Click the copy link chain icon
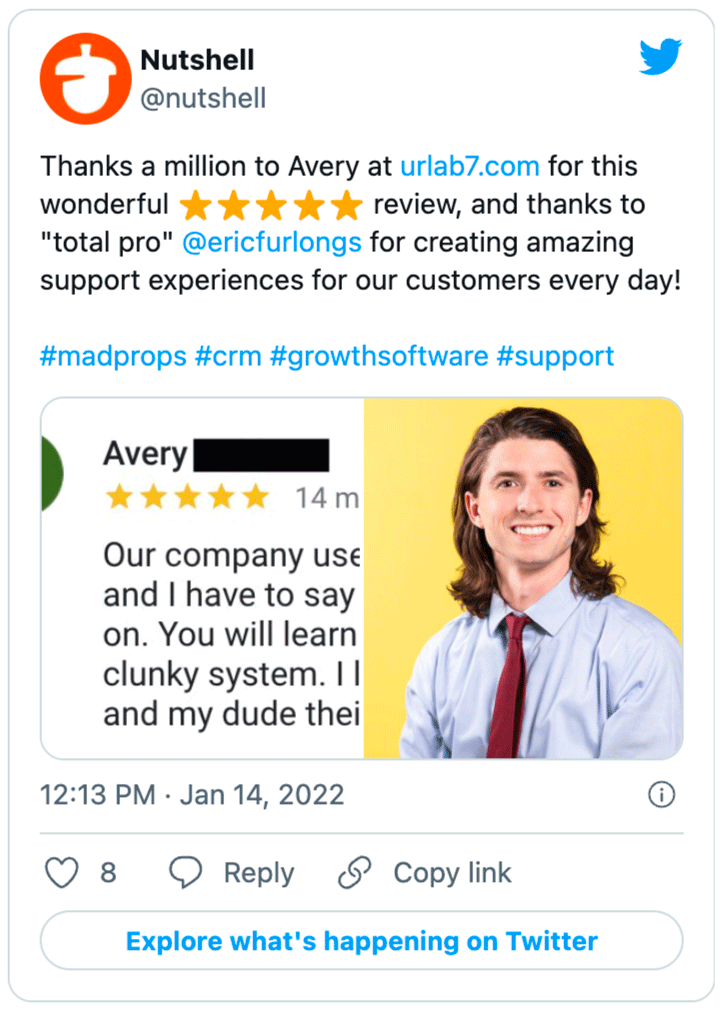Screen dimensions: 721x1019 (355, 873)
